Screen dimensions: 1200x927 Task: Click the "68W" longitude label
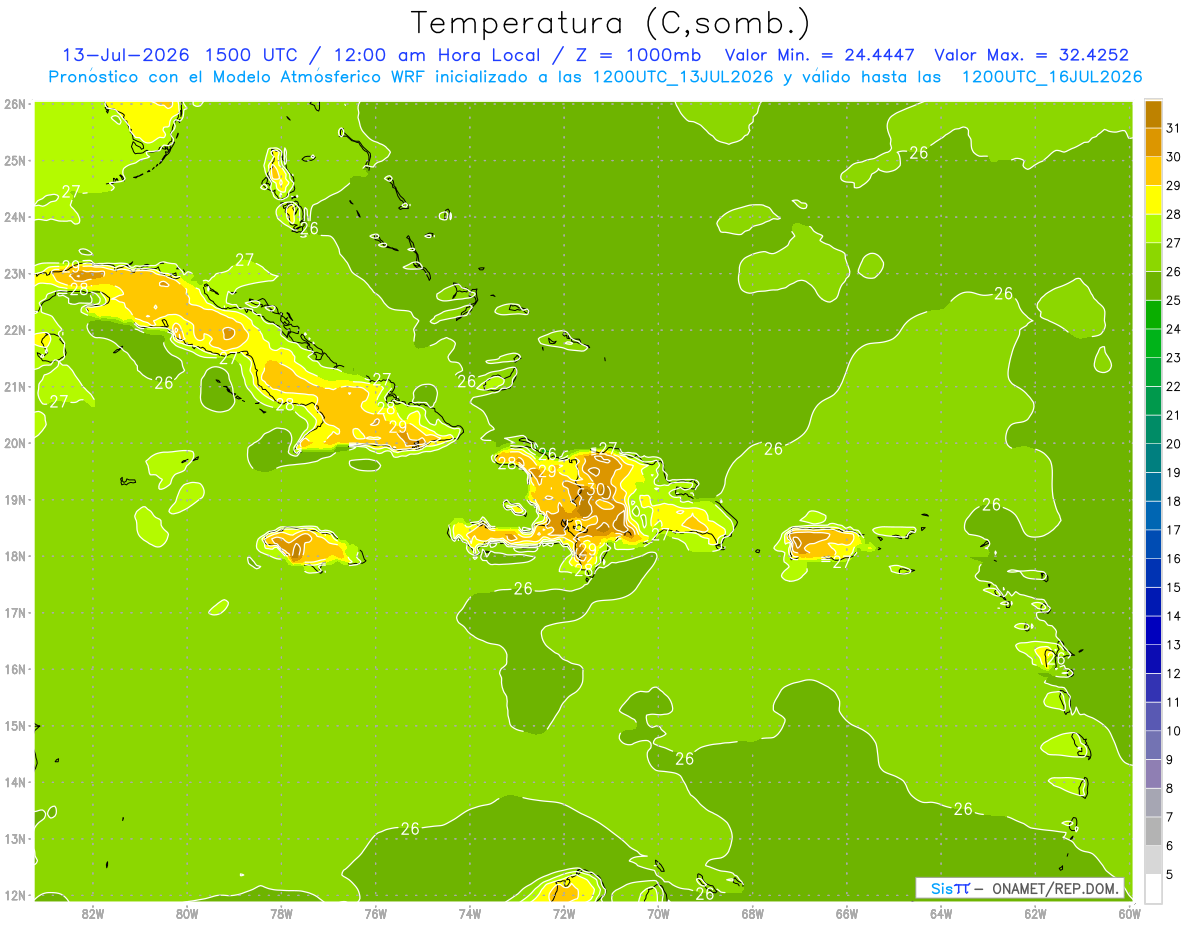click(753, 913)
